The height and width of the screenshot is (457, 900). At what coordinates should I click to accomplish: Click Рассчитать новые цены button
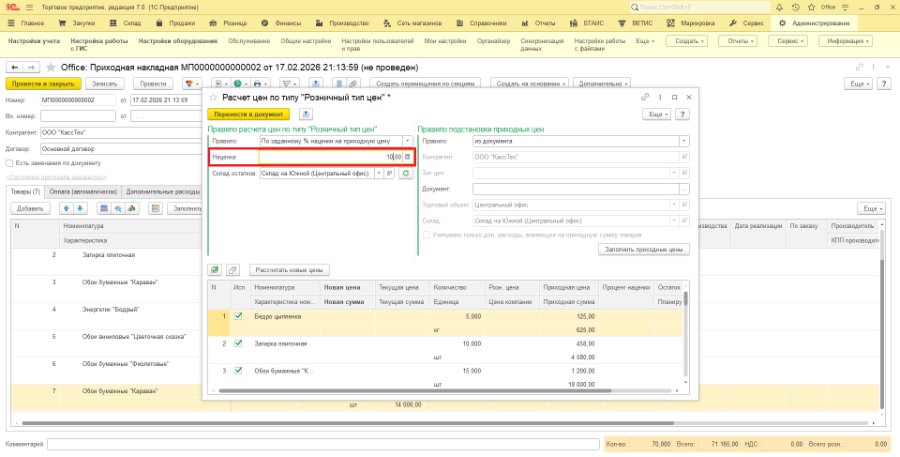[x=290, y=269]
